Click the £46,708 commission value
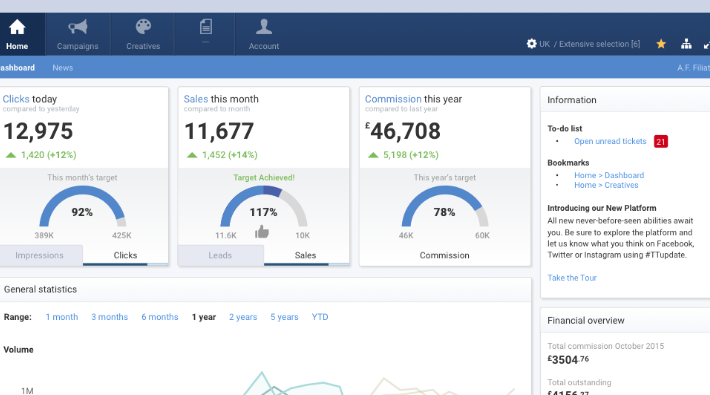 tap(403, 131)
